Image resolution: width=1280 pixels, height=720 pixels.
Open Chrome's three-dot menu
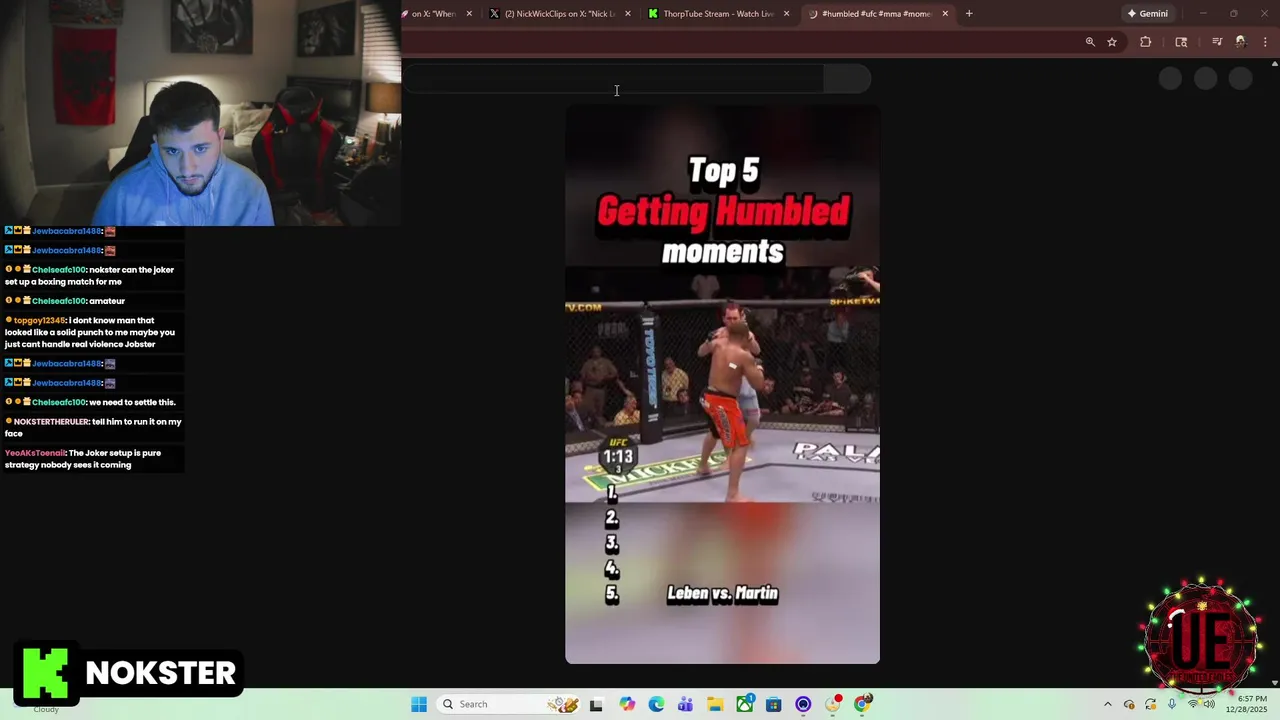click(x=1266, y=42)
